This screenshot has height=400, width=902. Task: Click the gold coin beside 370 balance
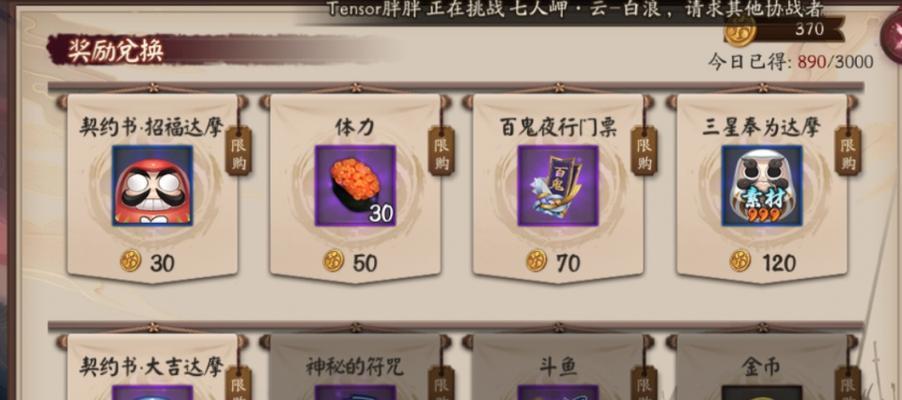click(740, 31)
